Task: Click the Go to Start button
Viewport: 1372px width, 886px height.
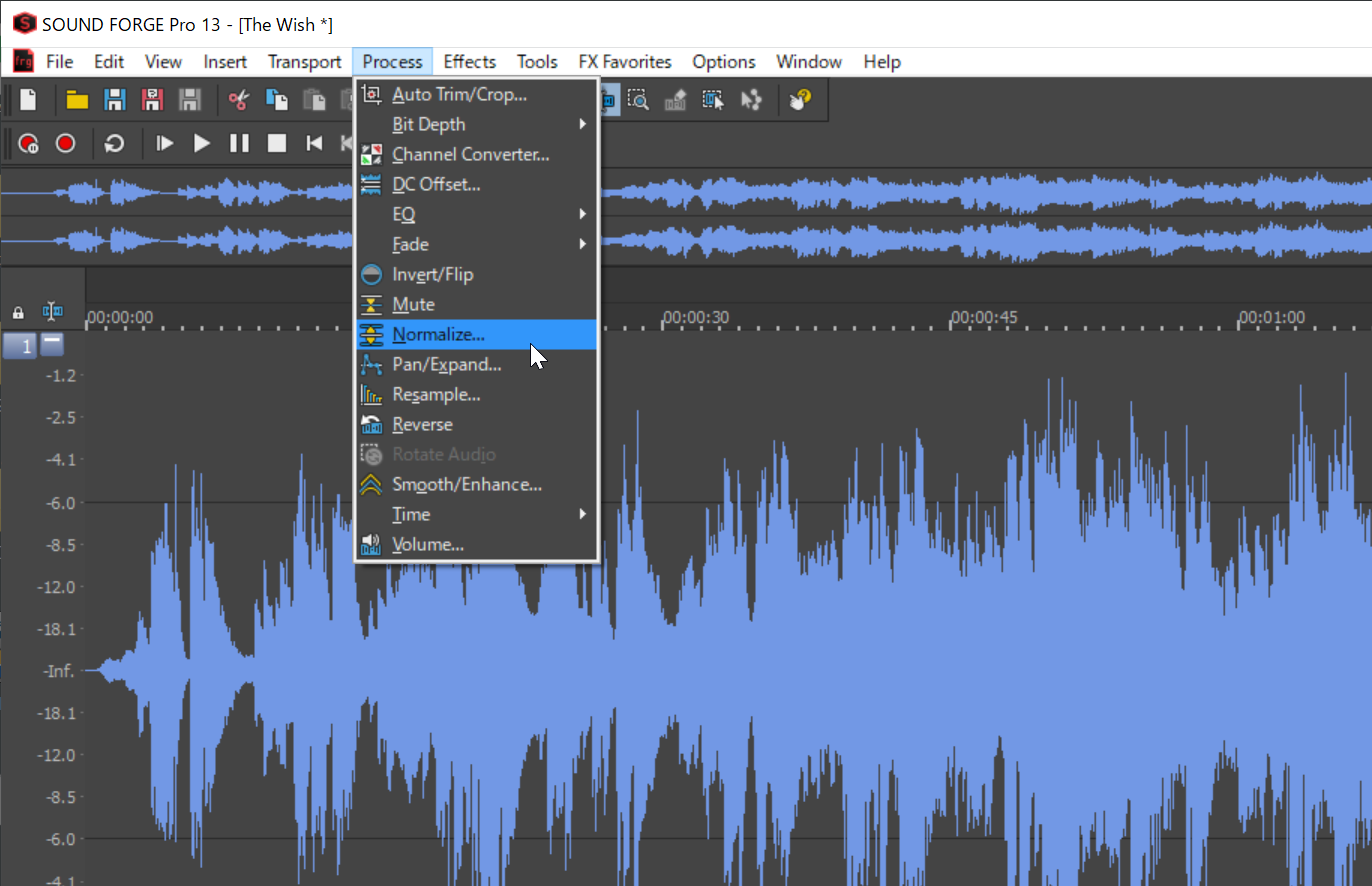Action: 314,143
